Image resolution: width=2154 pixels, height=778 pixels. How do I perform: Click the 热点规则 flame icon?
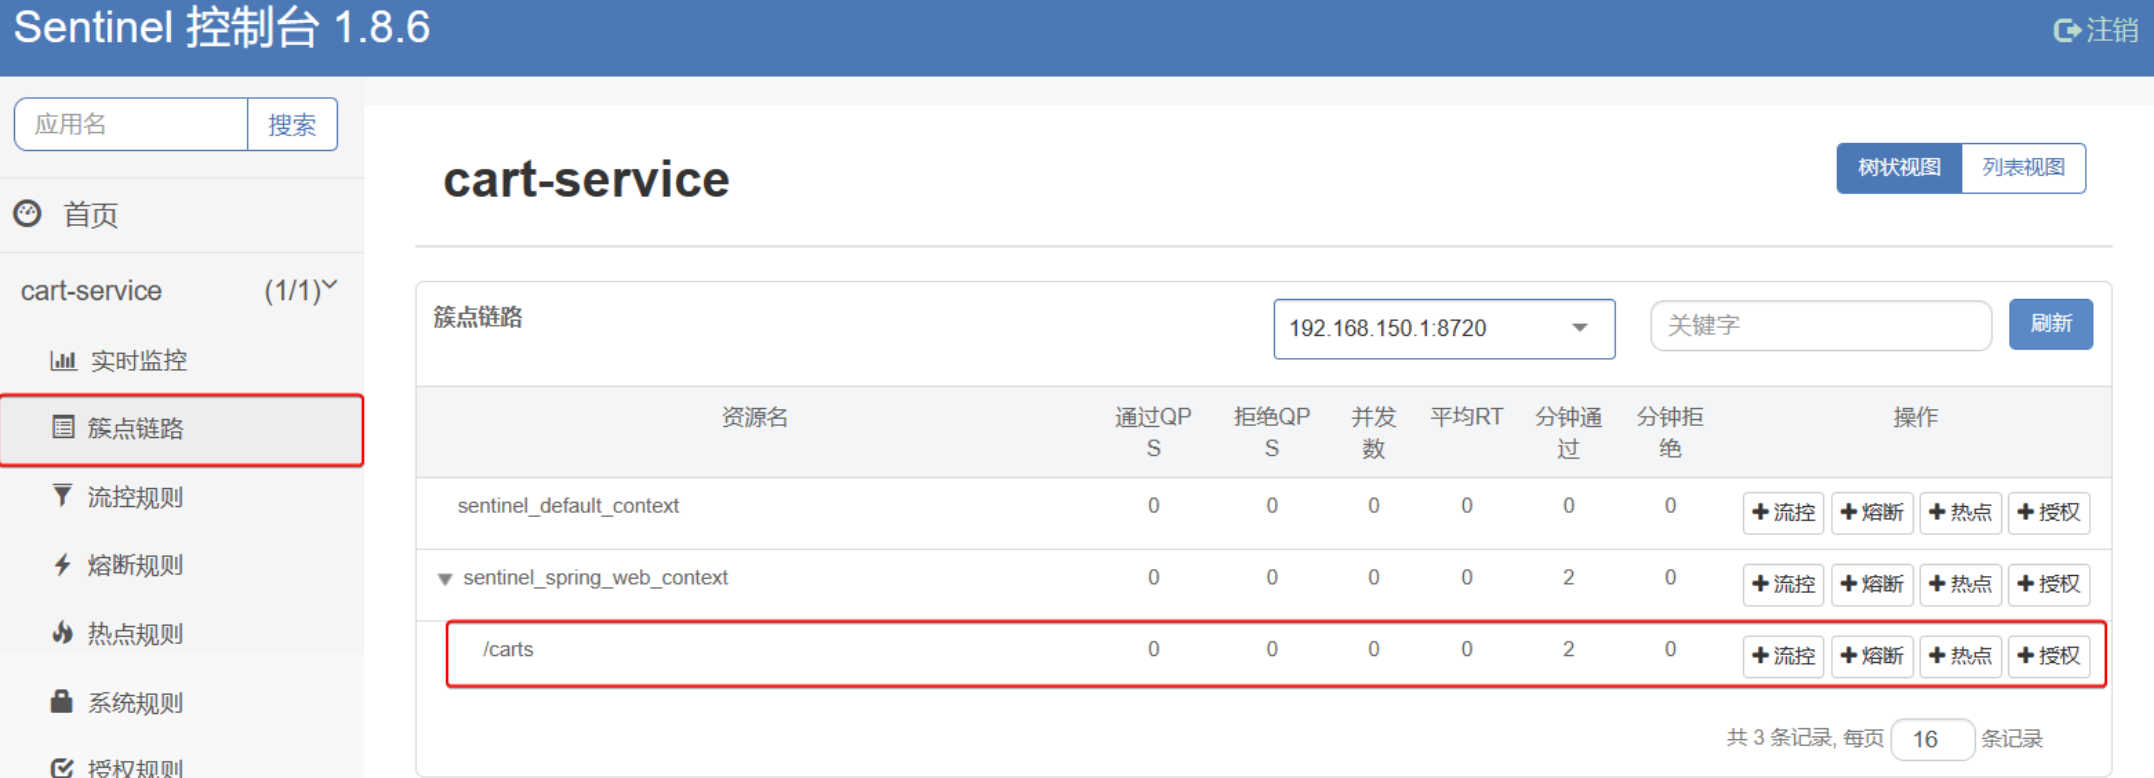tap(62, 632)
